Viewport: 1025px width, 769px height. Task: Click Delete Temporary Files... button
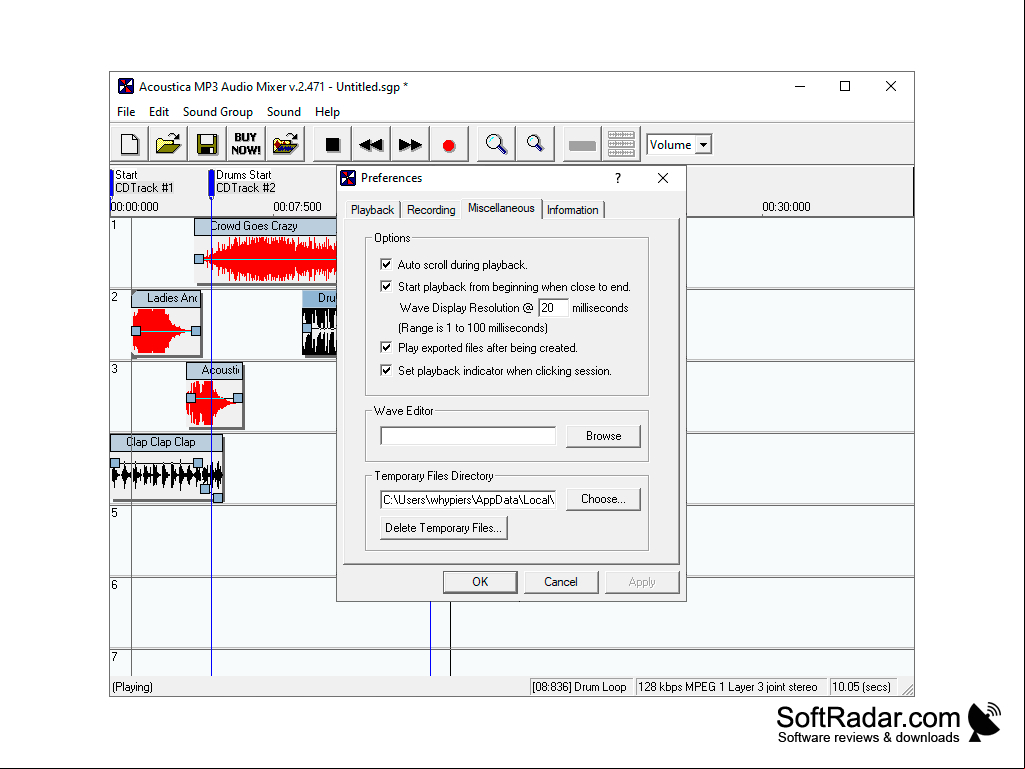(x=444, y=528)
